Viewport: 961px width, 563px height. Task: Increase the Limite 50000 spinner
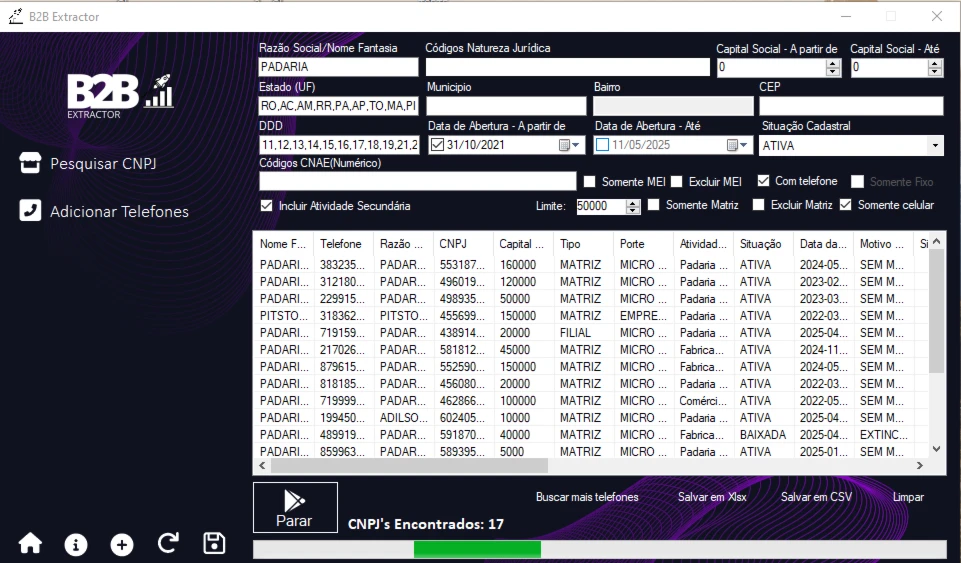[633, 203]
